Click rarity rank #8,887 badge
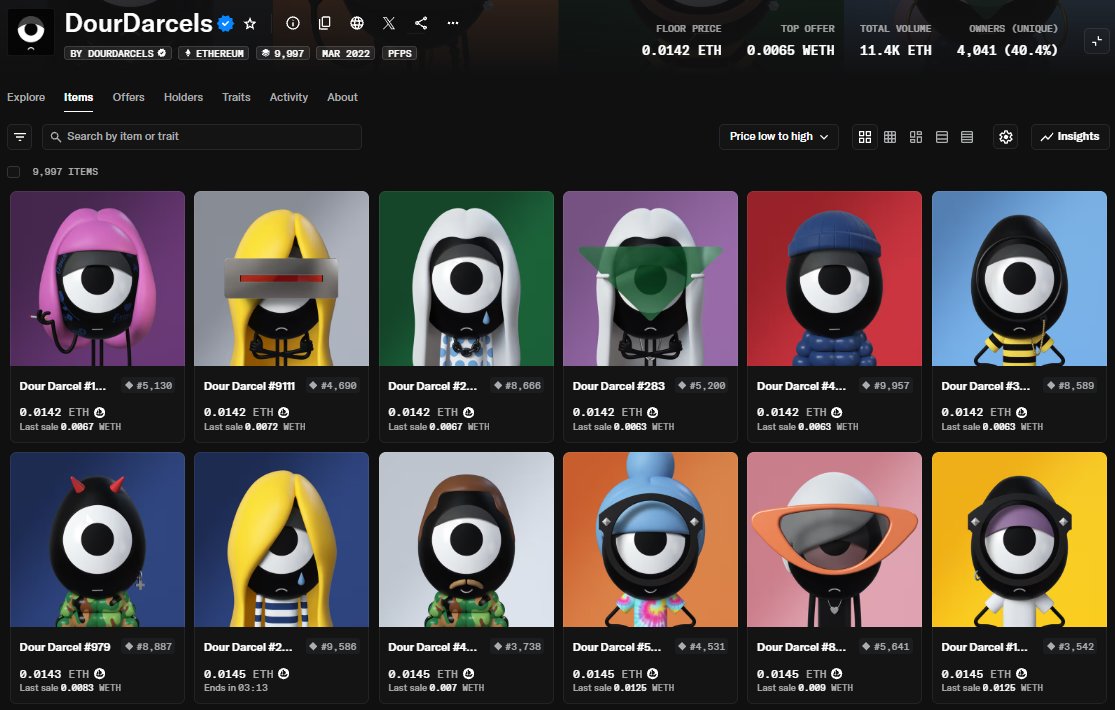The height and width of the screenshot is (710, 1115). tap(149, 647)
